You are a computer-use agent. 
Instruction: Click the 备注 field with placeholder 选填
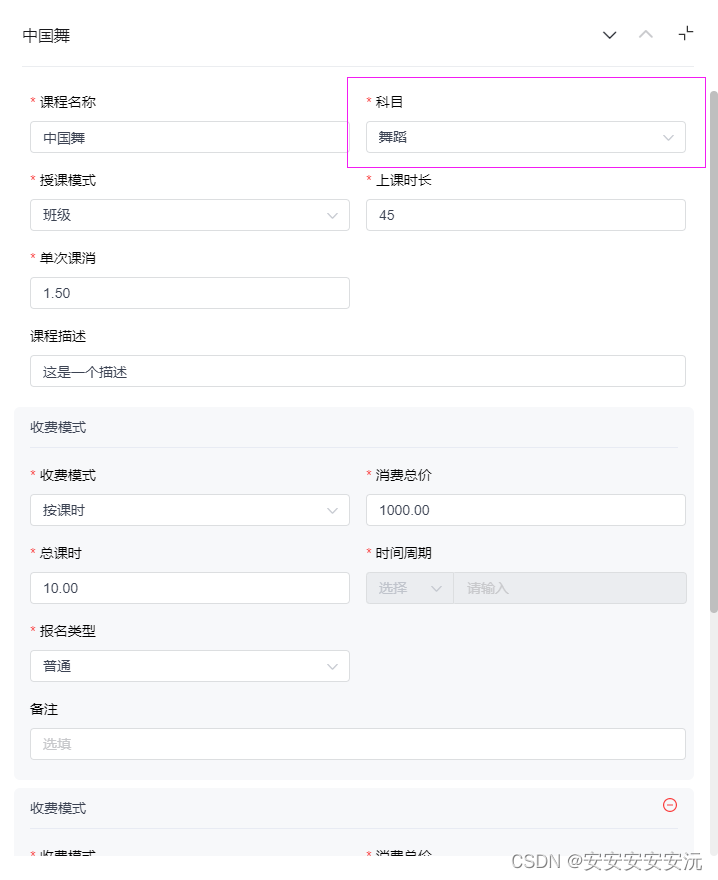point(358,744)
